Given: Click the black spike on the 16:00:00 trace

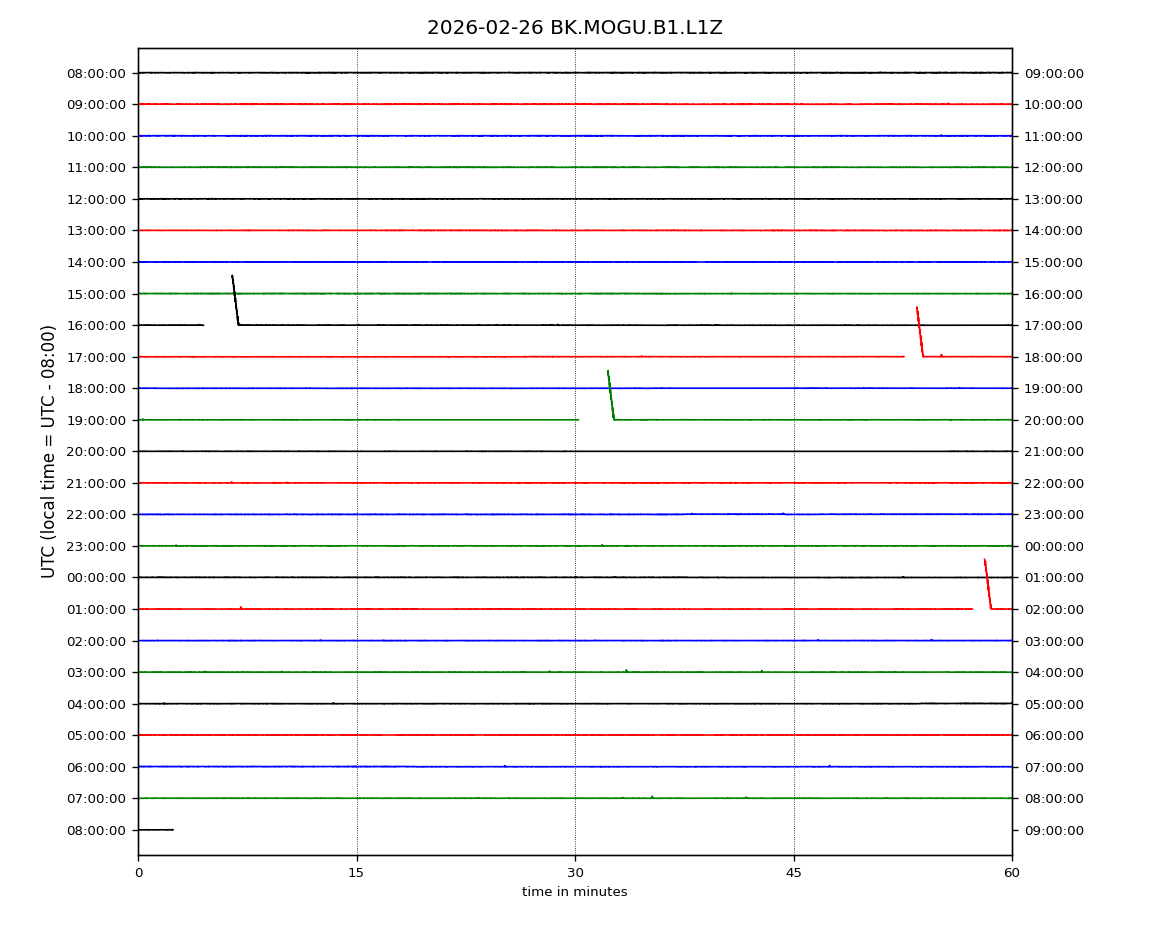Looking at the screenshot, I should pyautogui.click(x=235, y=300).
